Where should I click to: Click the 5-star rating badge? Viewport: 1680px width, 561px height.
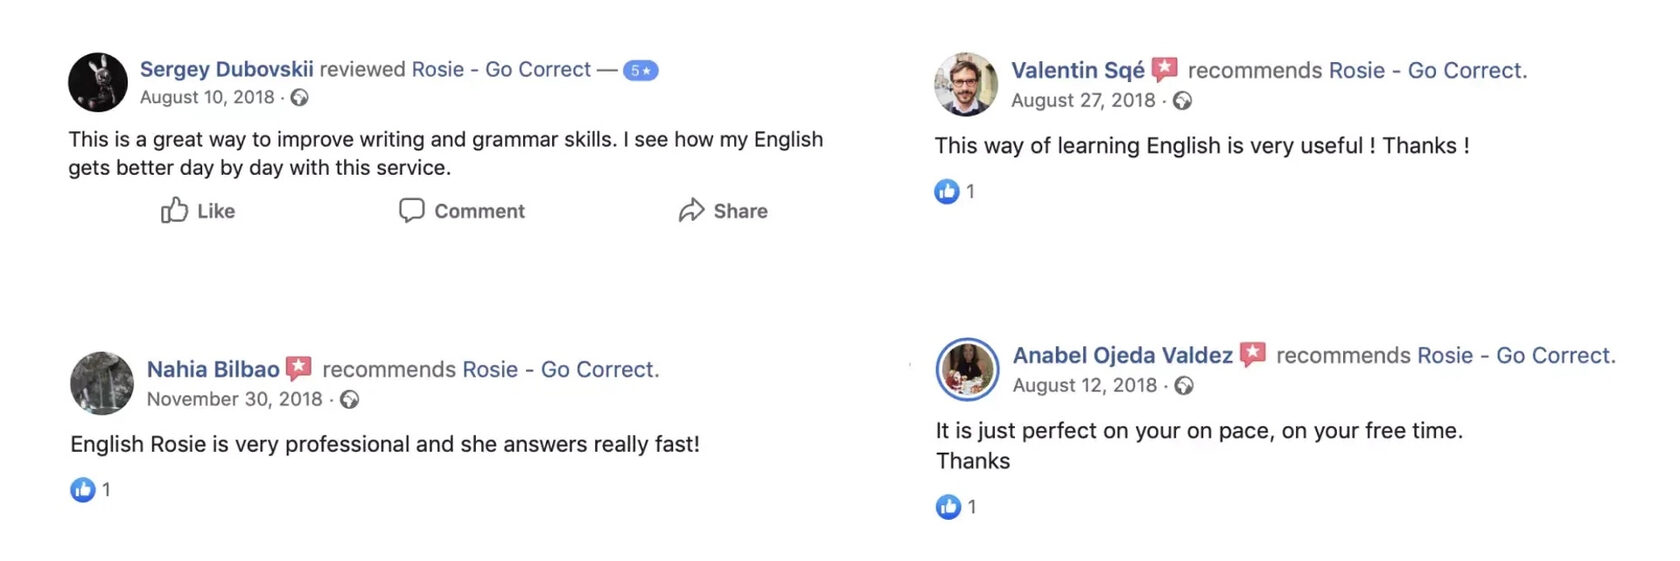[x=640, y=71]
